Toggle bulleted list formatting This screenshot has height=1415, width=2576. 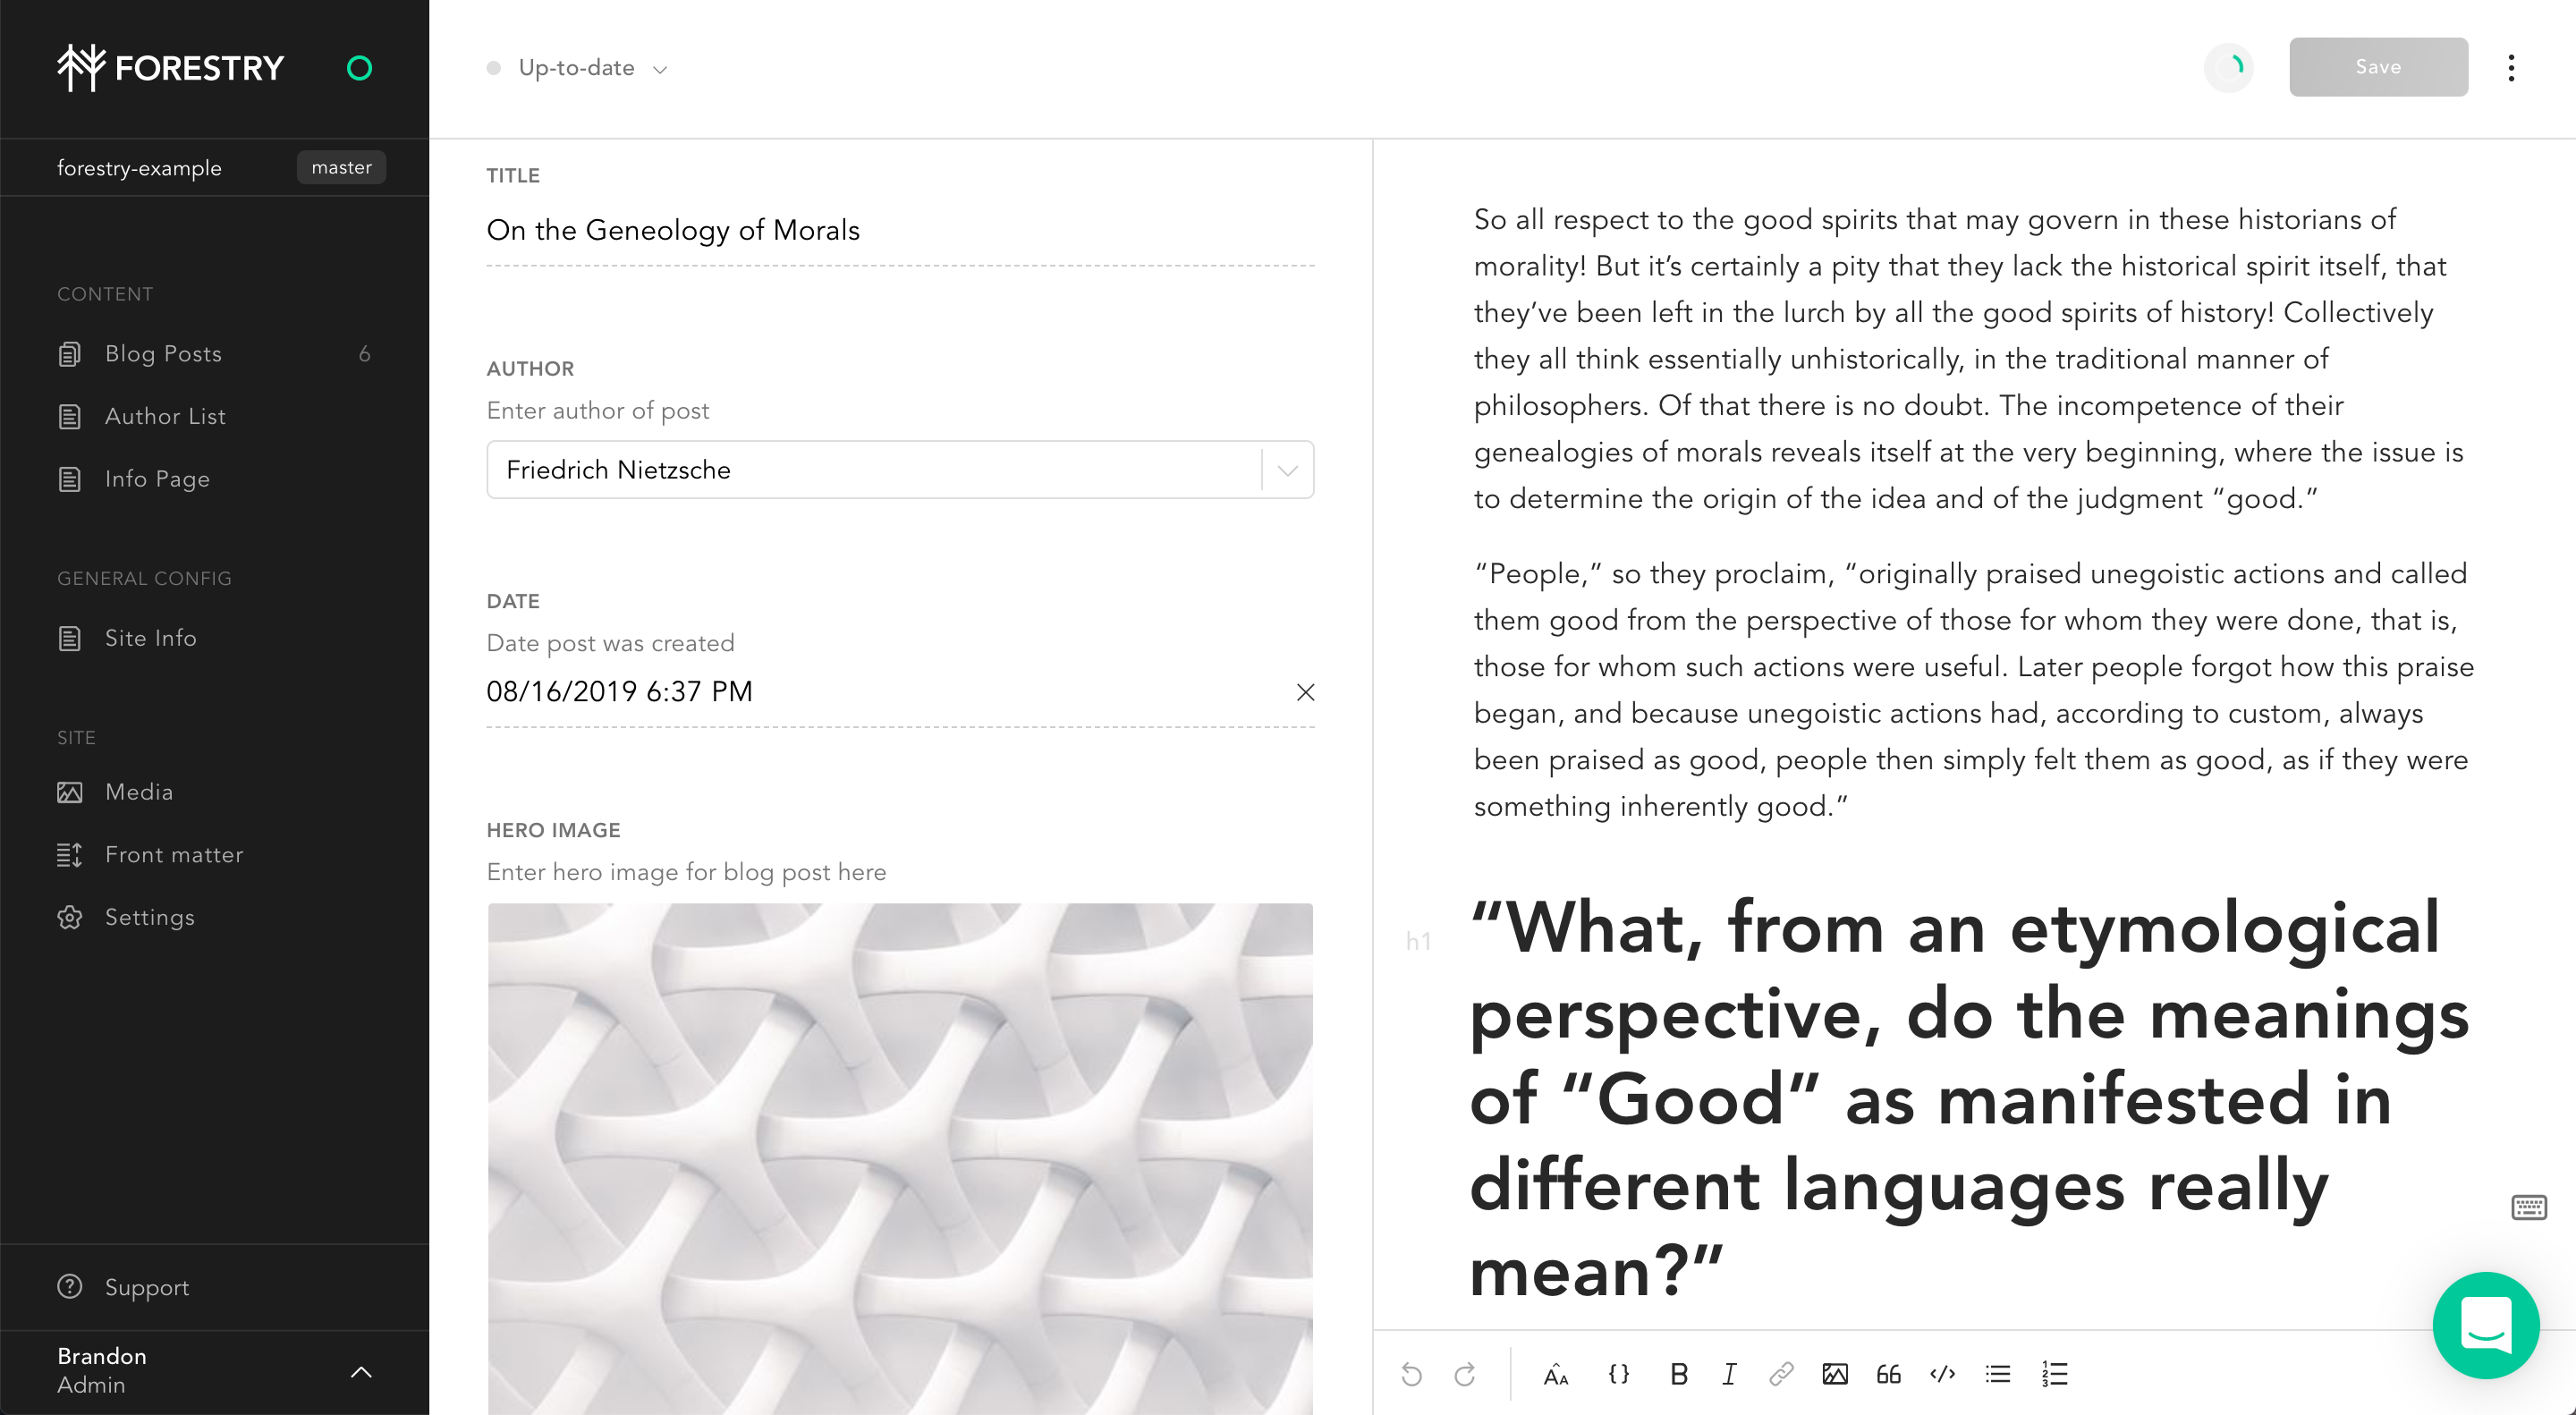[1998, 1374]
